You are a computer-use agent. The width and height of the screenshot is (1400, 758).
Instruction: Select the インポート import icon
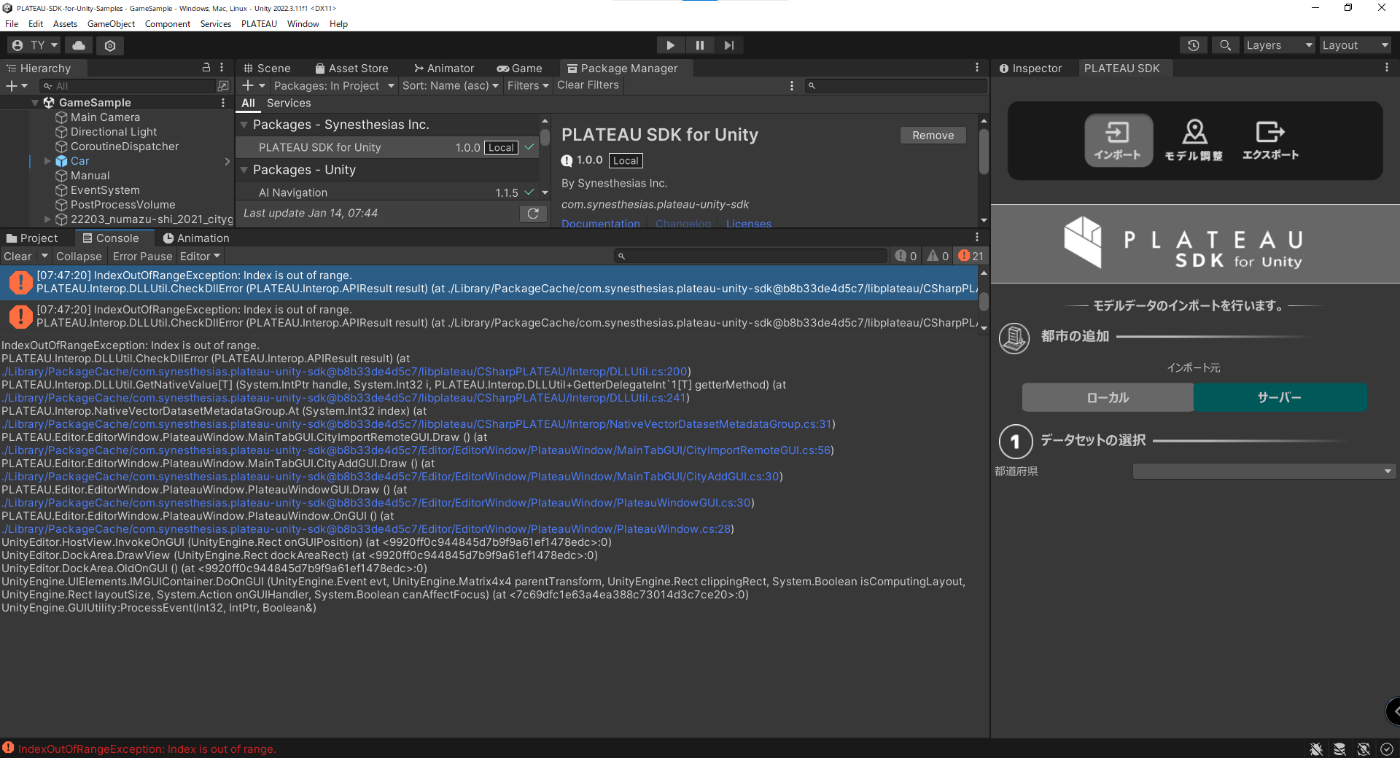coord(1118,140)
